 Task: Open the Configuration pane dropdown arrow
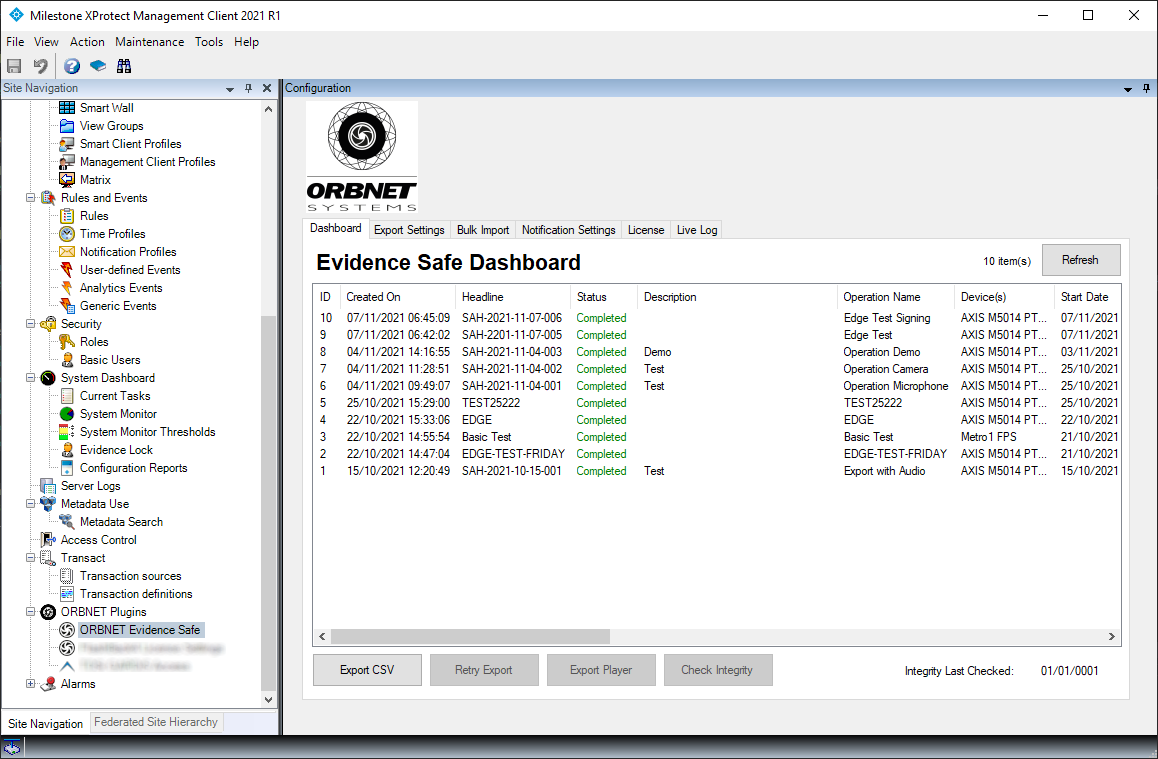coord(1128,89)
